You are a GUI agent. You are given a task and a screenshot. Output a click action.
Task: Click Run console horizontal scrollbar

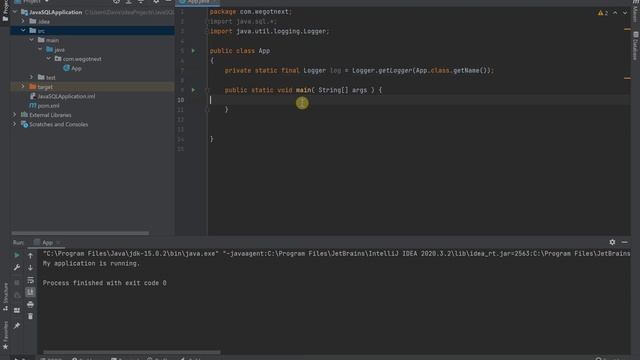pos(132,352)
